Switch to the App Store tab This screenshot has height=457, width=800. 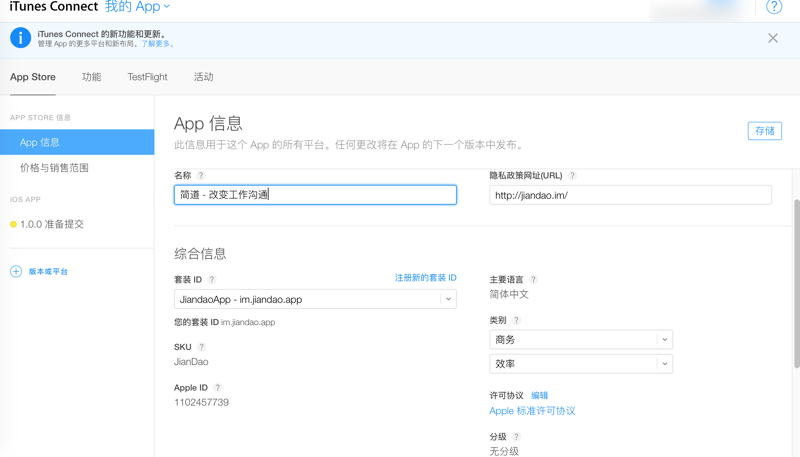point(33,77)
